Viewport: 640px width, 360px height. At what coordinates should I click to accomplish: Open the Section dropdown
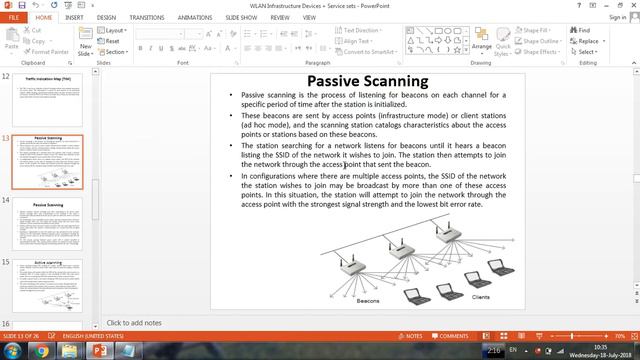click(113, 52)
